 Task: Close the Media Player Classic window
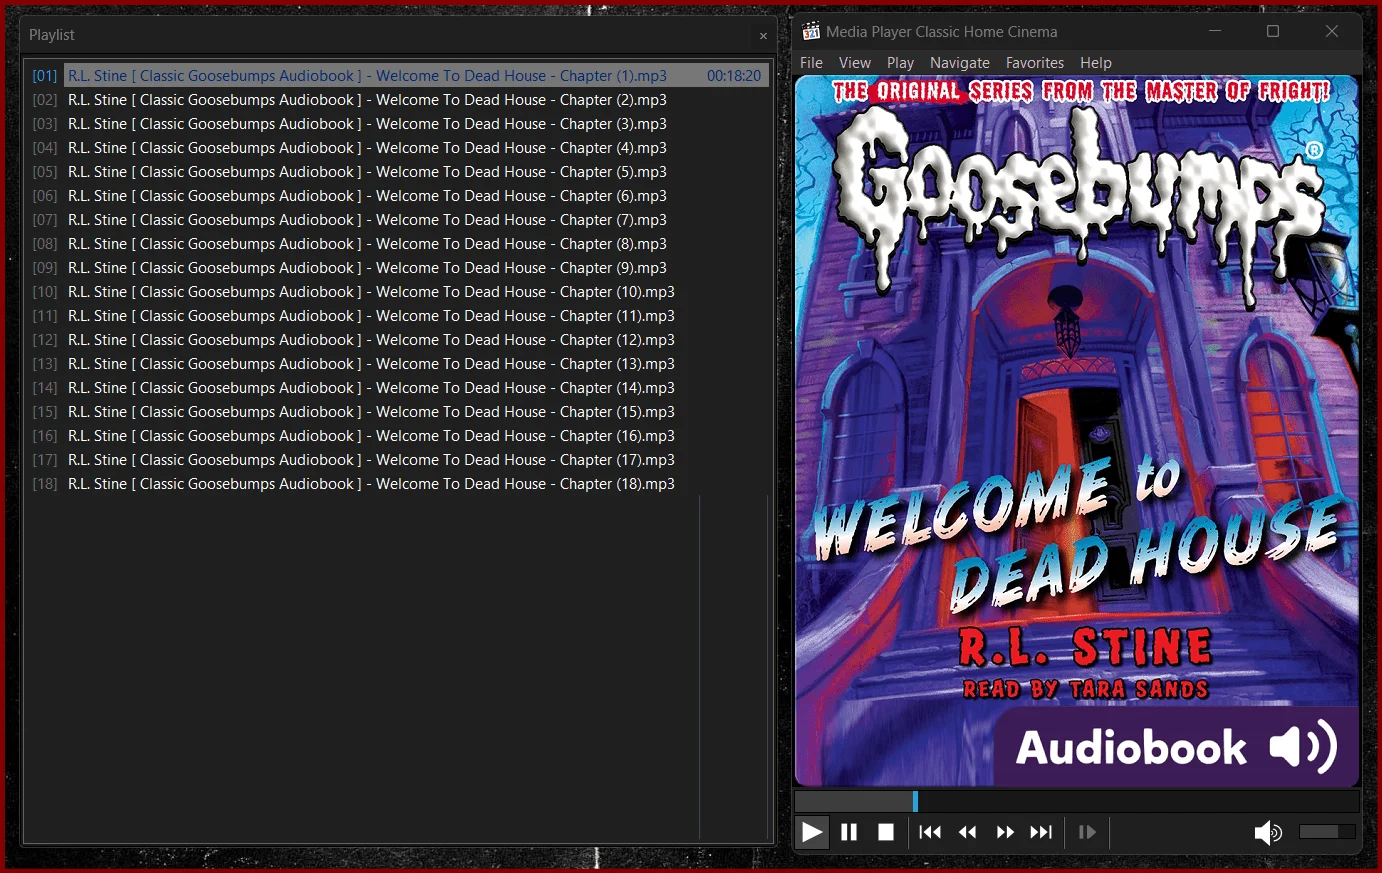pos(1332,31)
